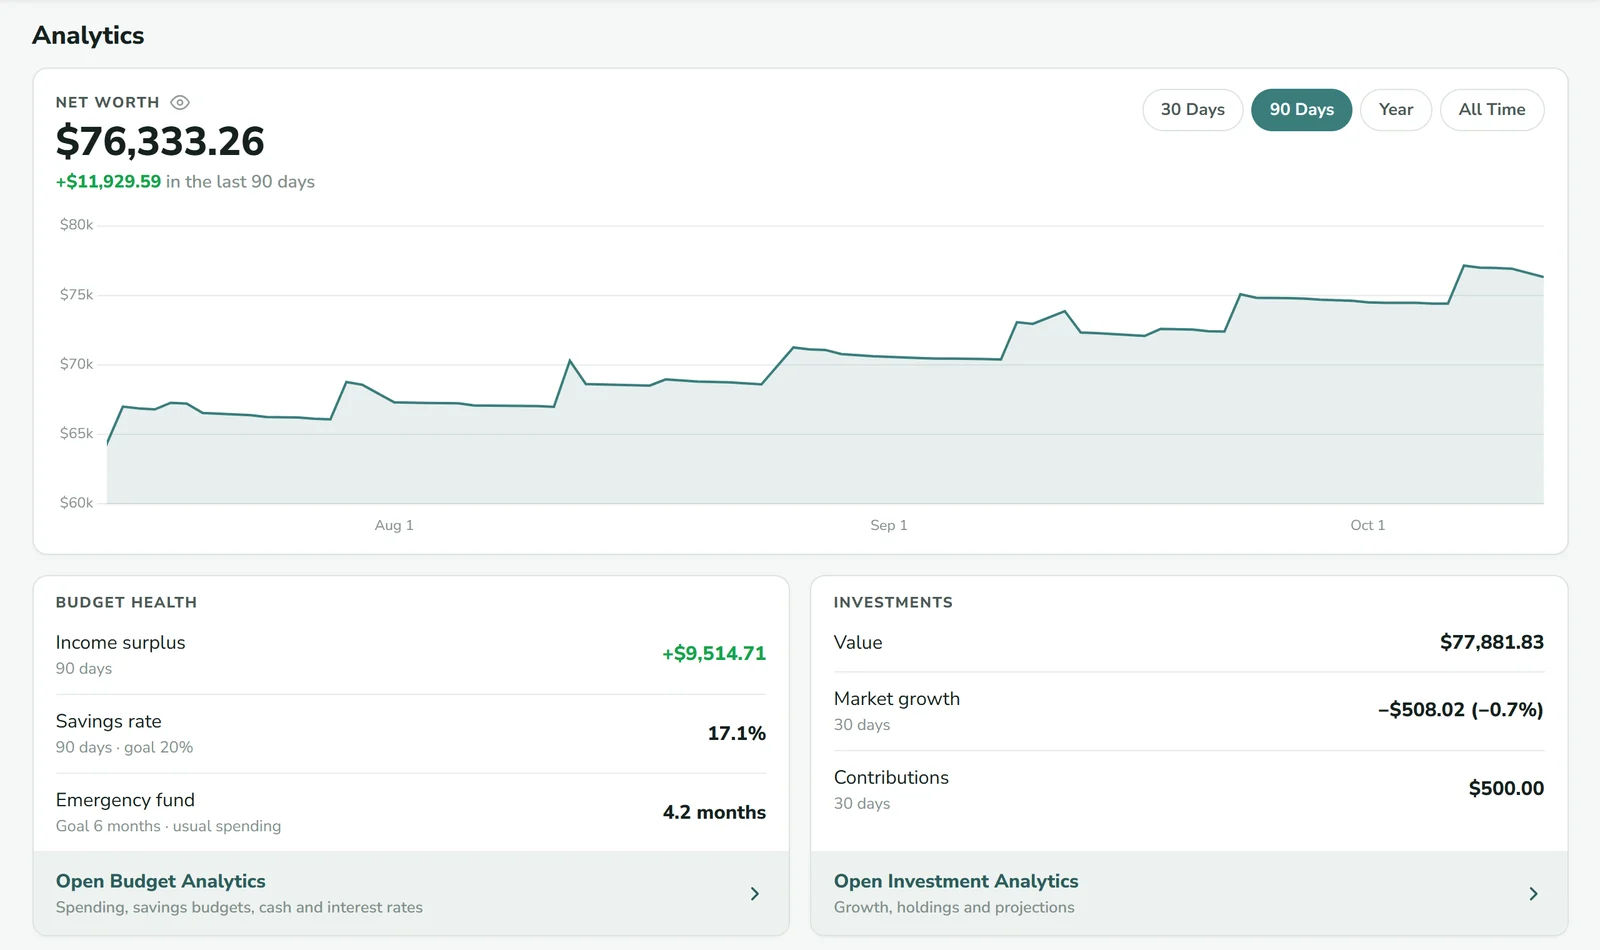Click the Oct 1 axis label

coord(1368,525)
